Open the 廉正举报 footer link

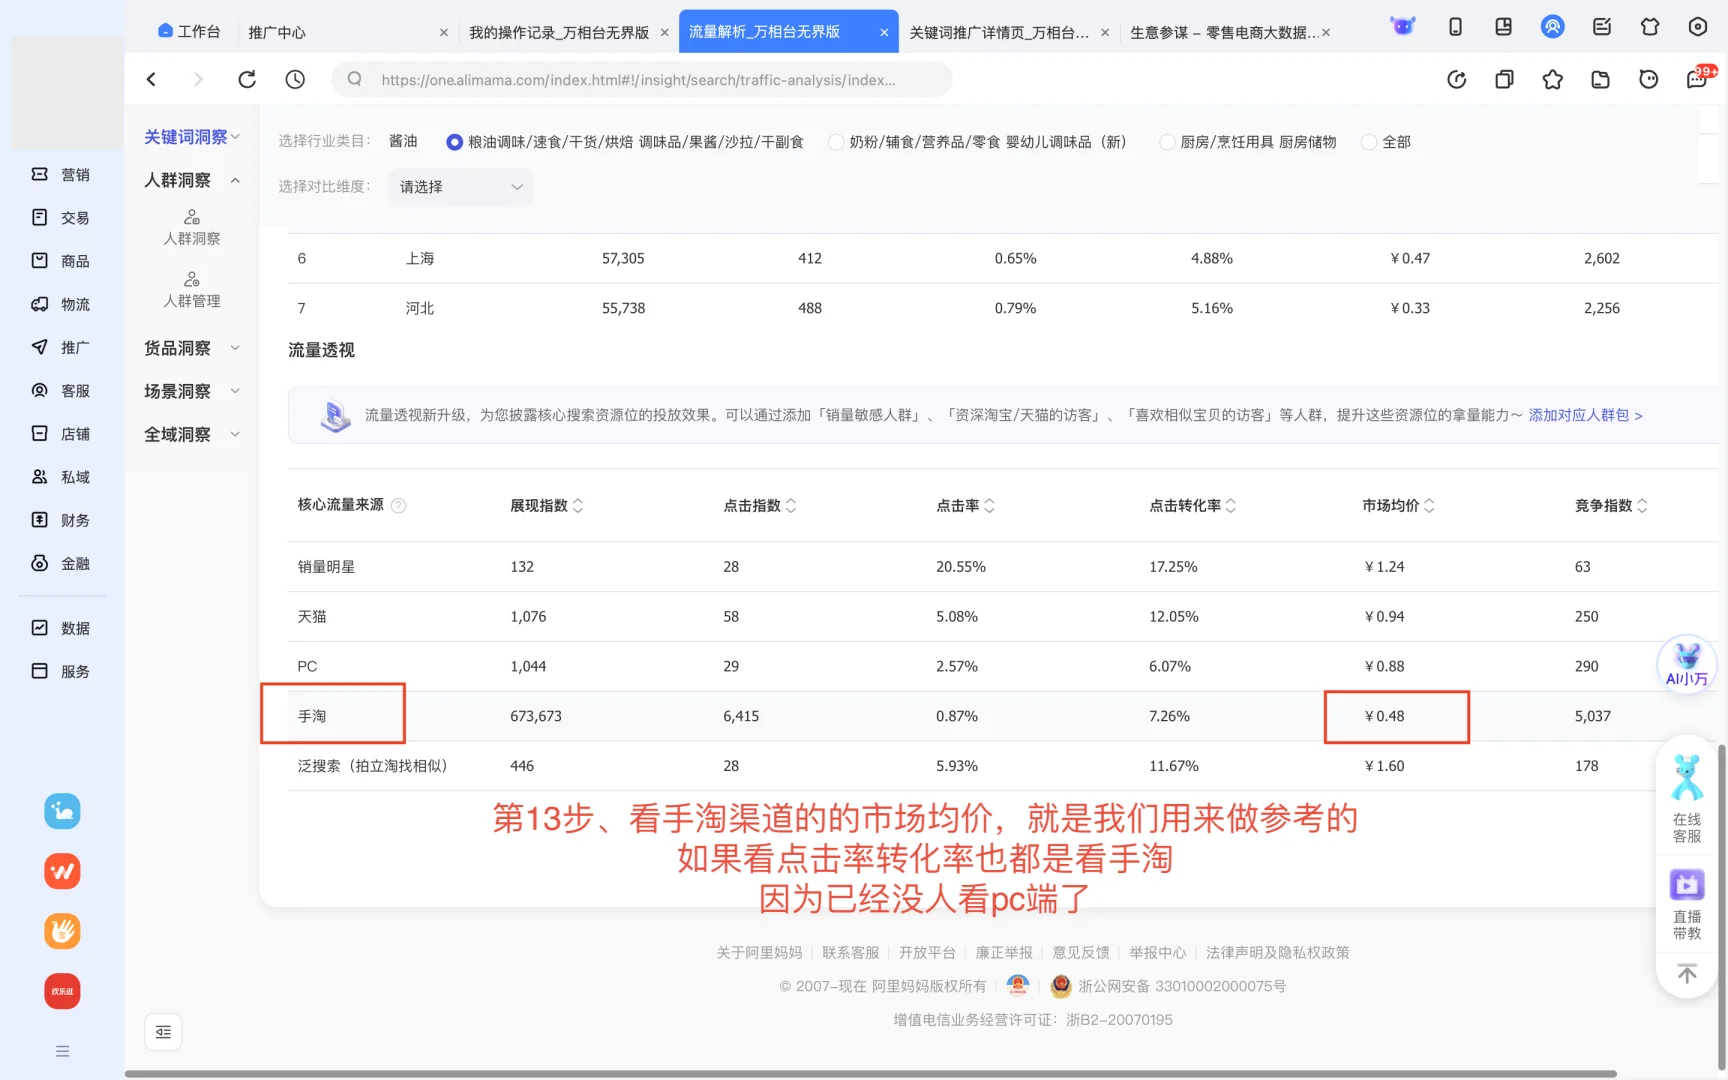(x=1003, y=952)
